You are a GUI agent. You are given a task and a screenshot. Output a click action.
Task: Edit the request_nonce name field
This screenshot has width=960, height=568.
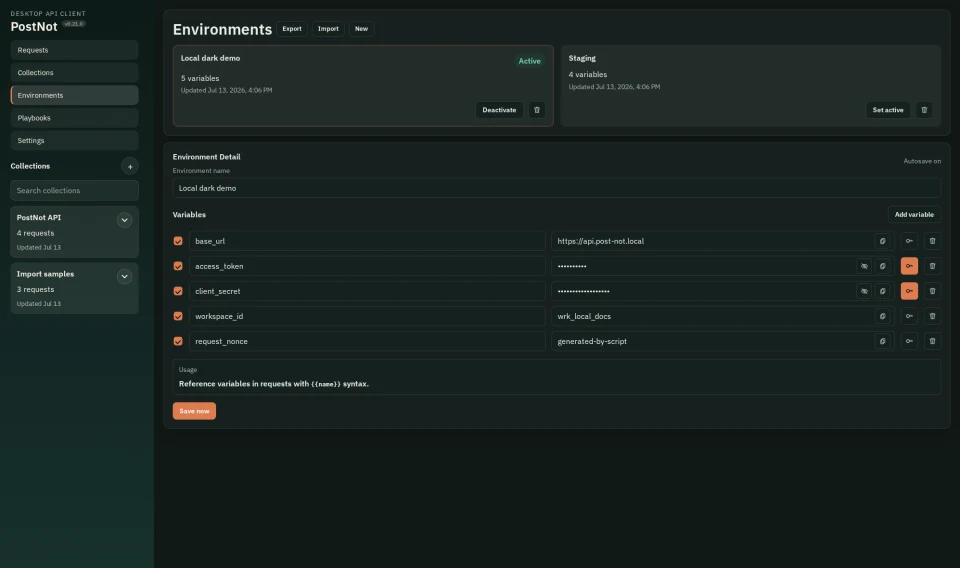tap(367, 342)
